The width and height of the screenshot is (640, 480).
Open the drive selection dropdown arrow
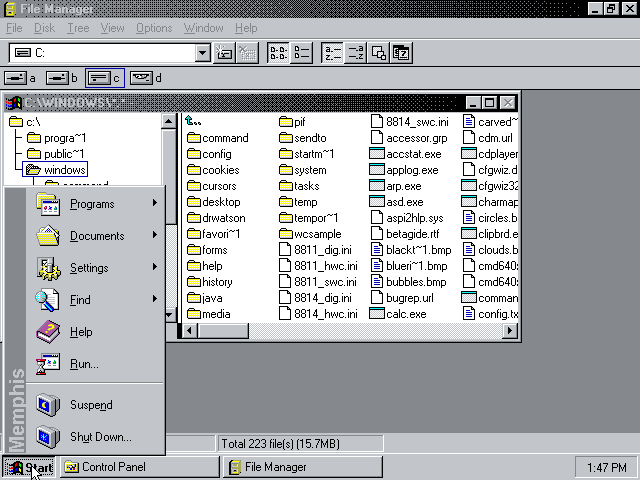(202, 53)
